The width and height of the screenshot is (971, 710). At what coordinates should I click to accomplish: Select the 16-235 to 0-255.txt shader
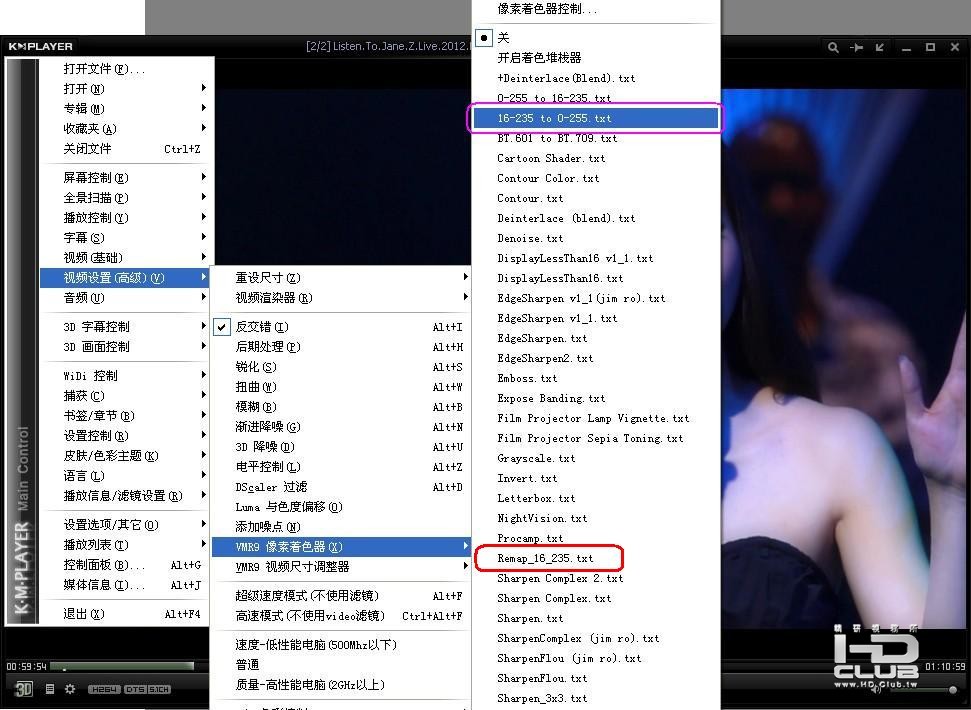[595, 118]
